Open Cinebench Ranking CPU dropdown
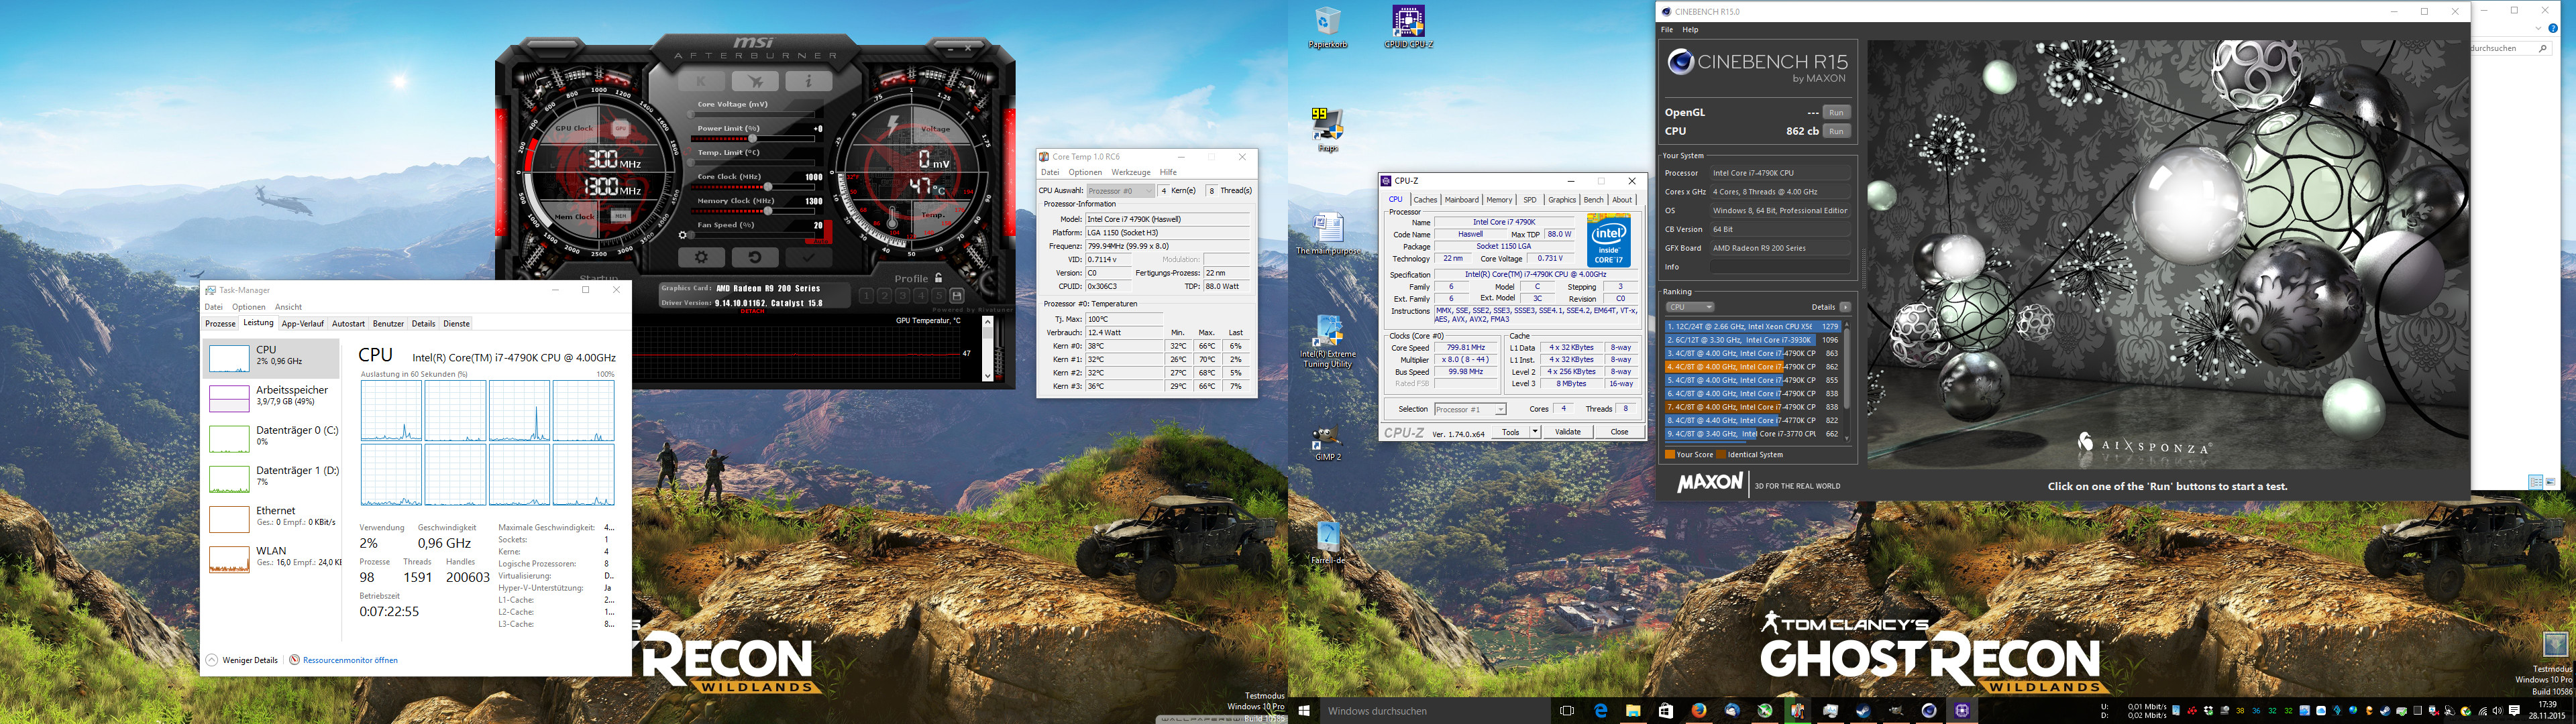Screen dimensions: 2576x724 (1690, 307)
